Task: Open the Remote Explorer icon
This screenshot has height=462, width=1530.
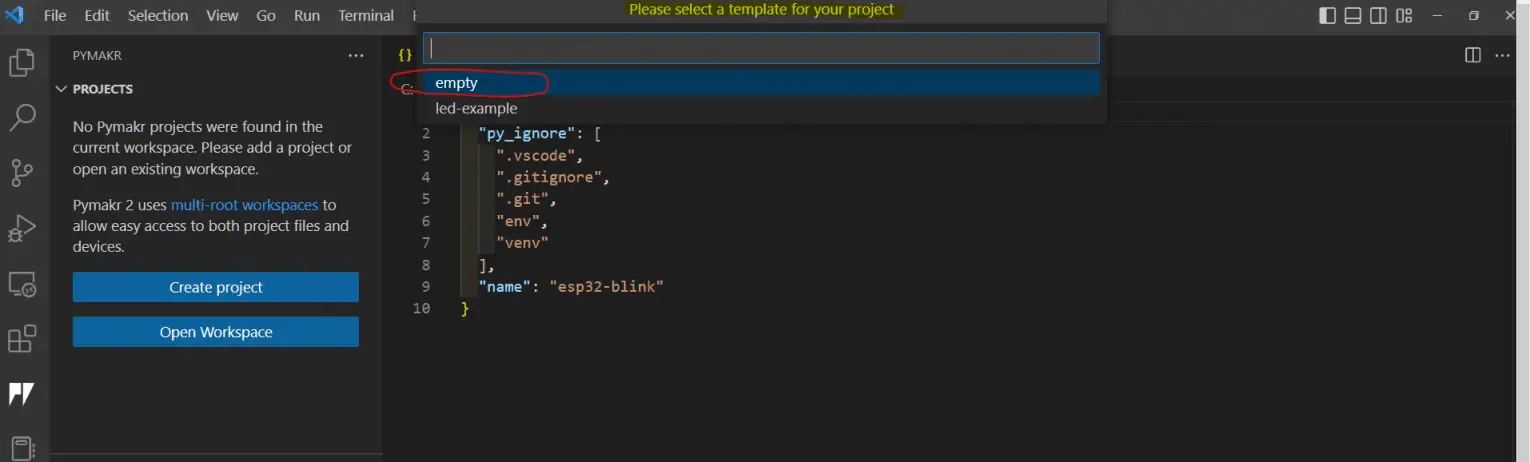Action: click(x=22, y=284)
